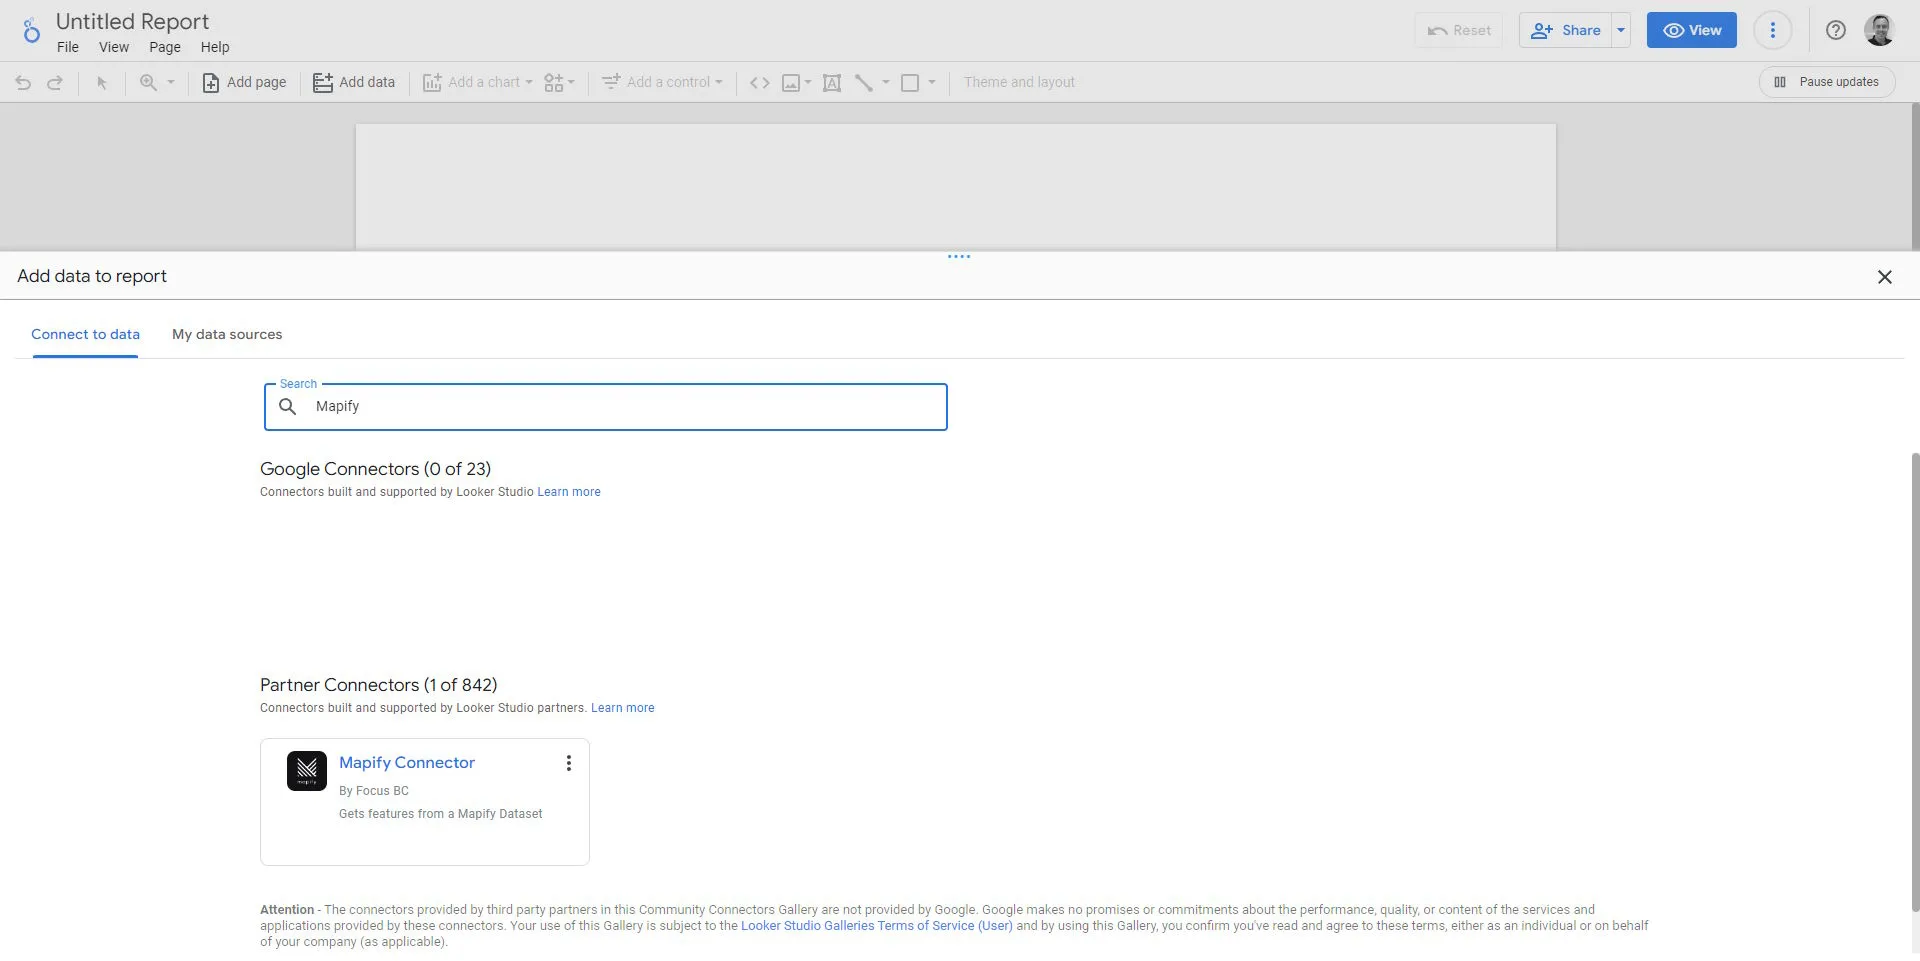Open the File menu
The width and height of the screenshot is (1920, 961).
pos(68,47)
